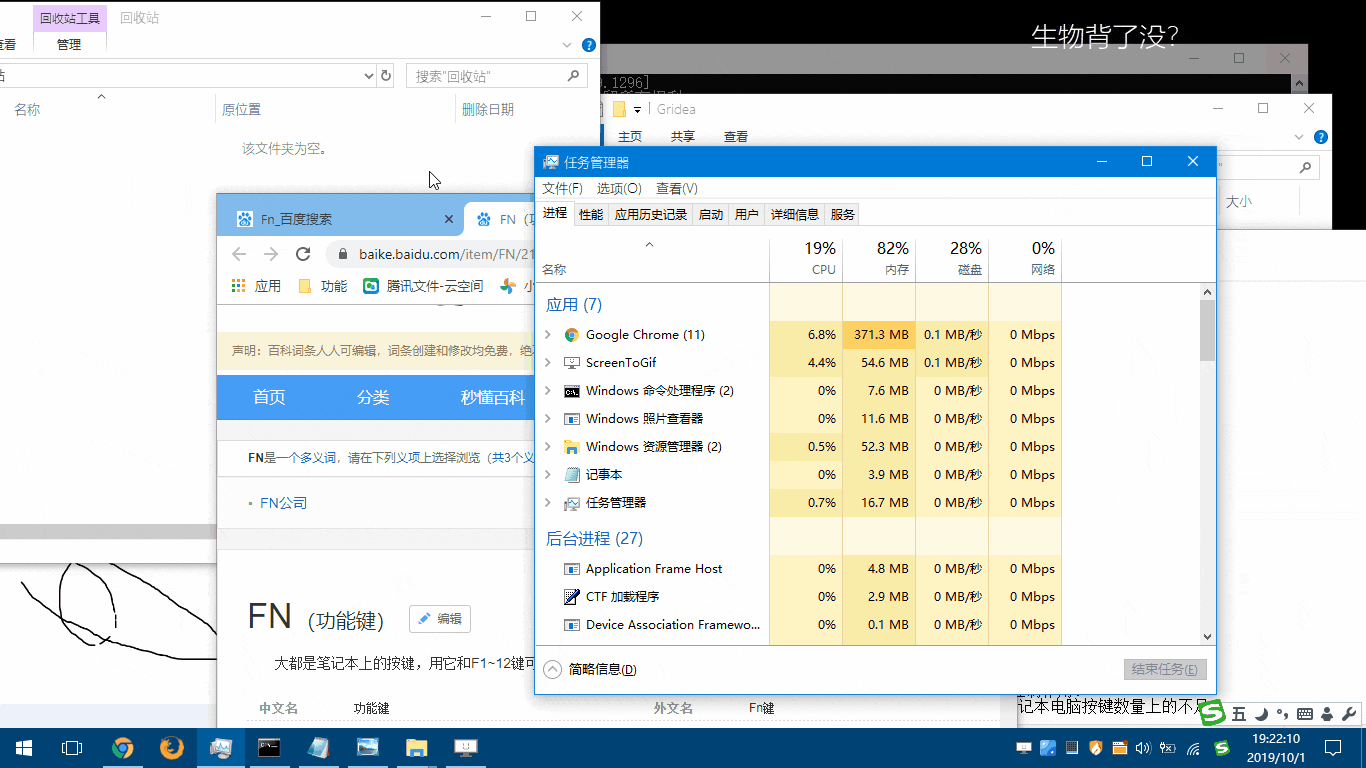Click the Recycle Bin search box
This screenshot has height=768, width=1366.
[496, 76]
